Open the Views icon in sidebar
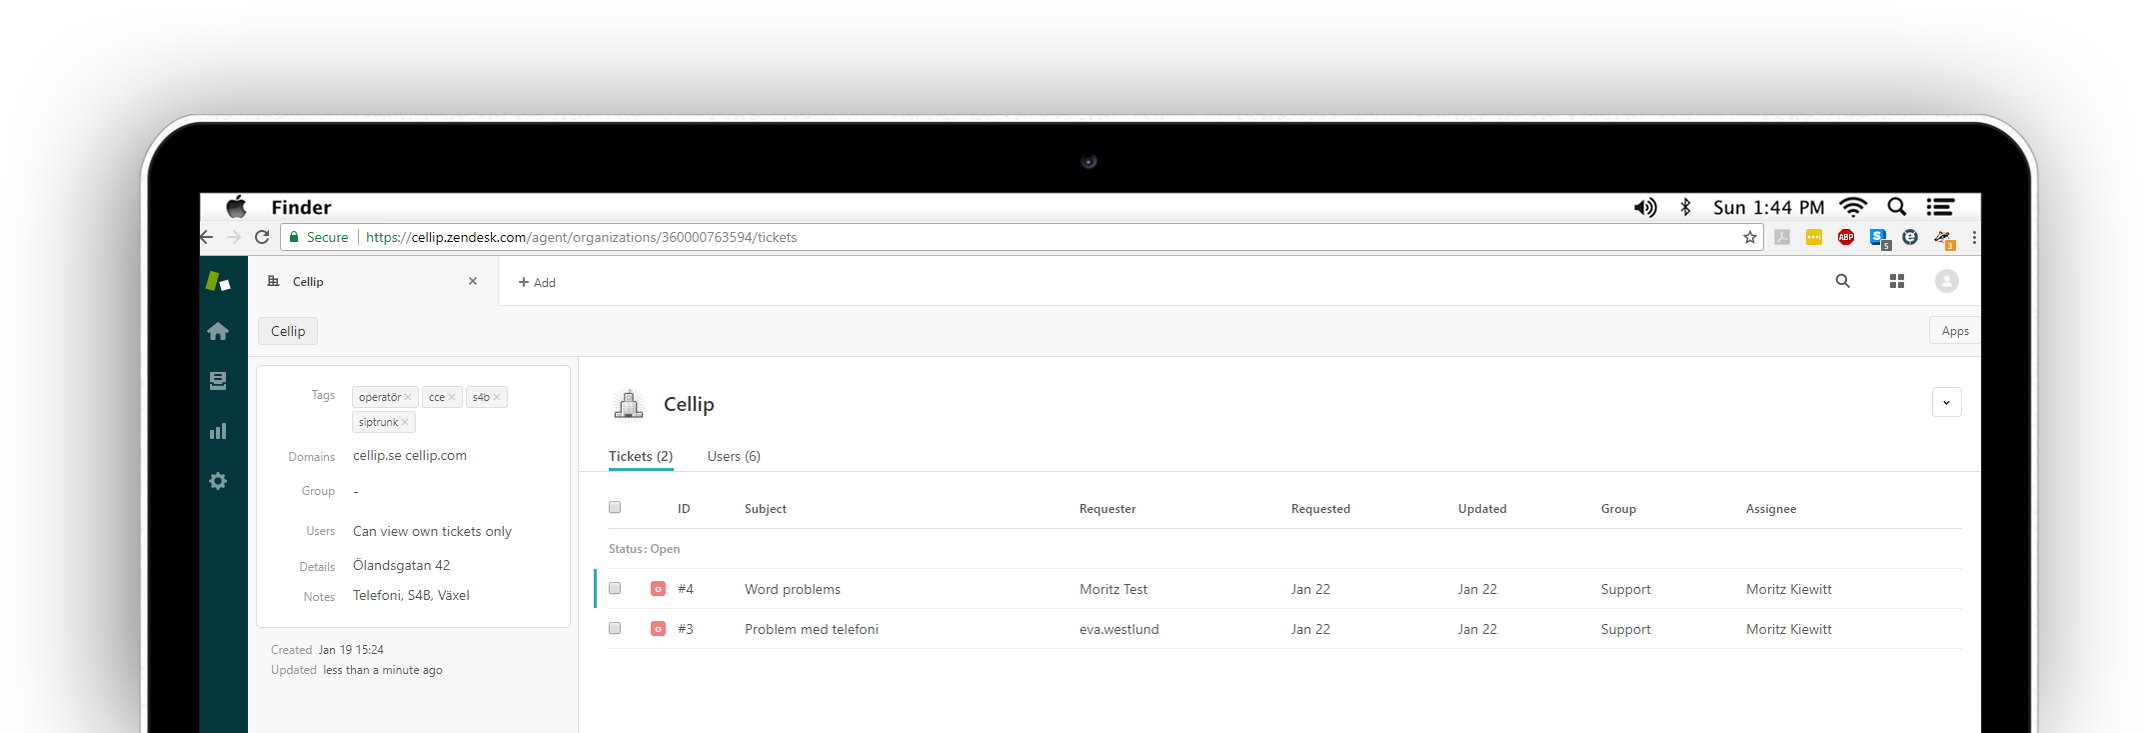The height and width of the screenshot is (733, 2144). pyautogui.click(x=218, y=381)
